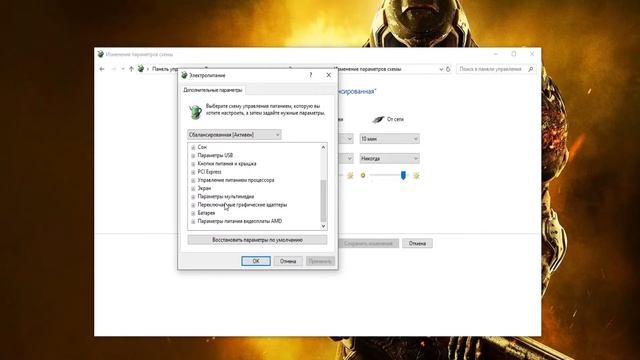Expand the Параметры USB node

(193, 156)
